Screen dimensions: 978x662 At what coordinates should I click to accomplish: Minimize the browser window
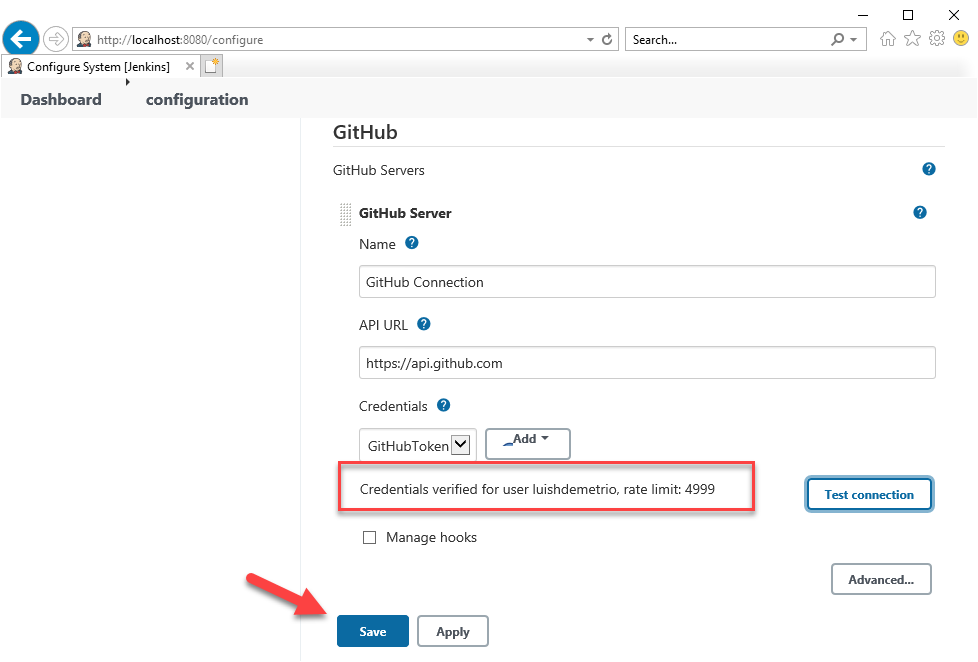(x=863, y=15)
